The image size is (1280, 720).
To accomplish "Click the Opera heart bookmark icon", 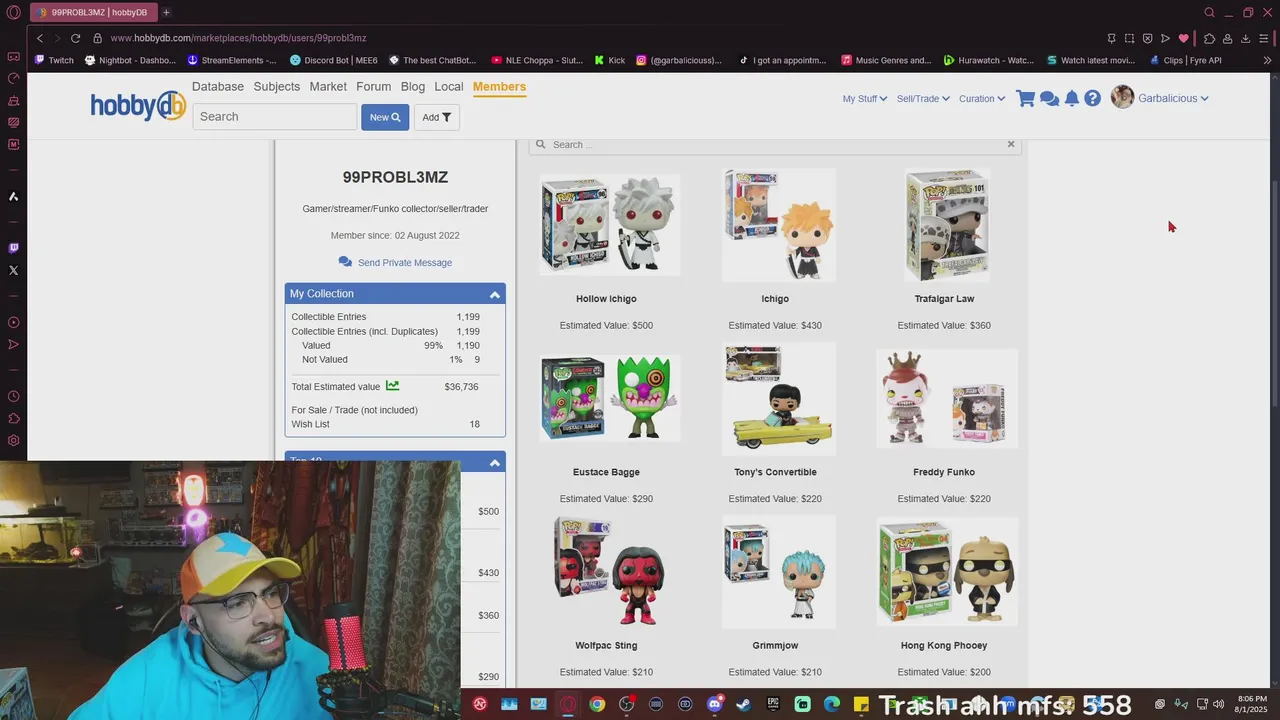I will (1184, 38).
